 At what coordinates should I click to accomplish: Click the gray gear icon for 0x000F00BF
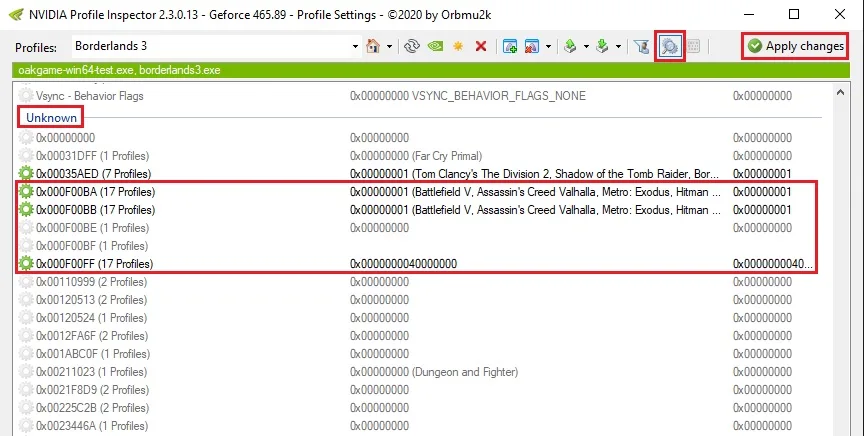click(x=26, y=246)
